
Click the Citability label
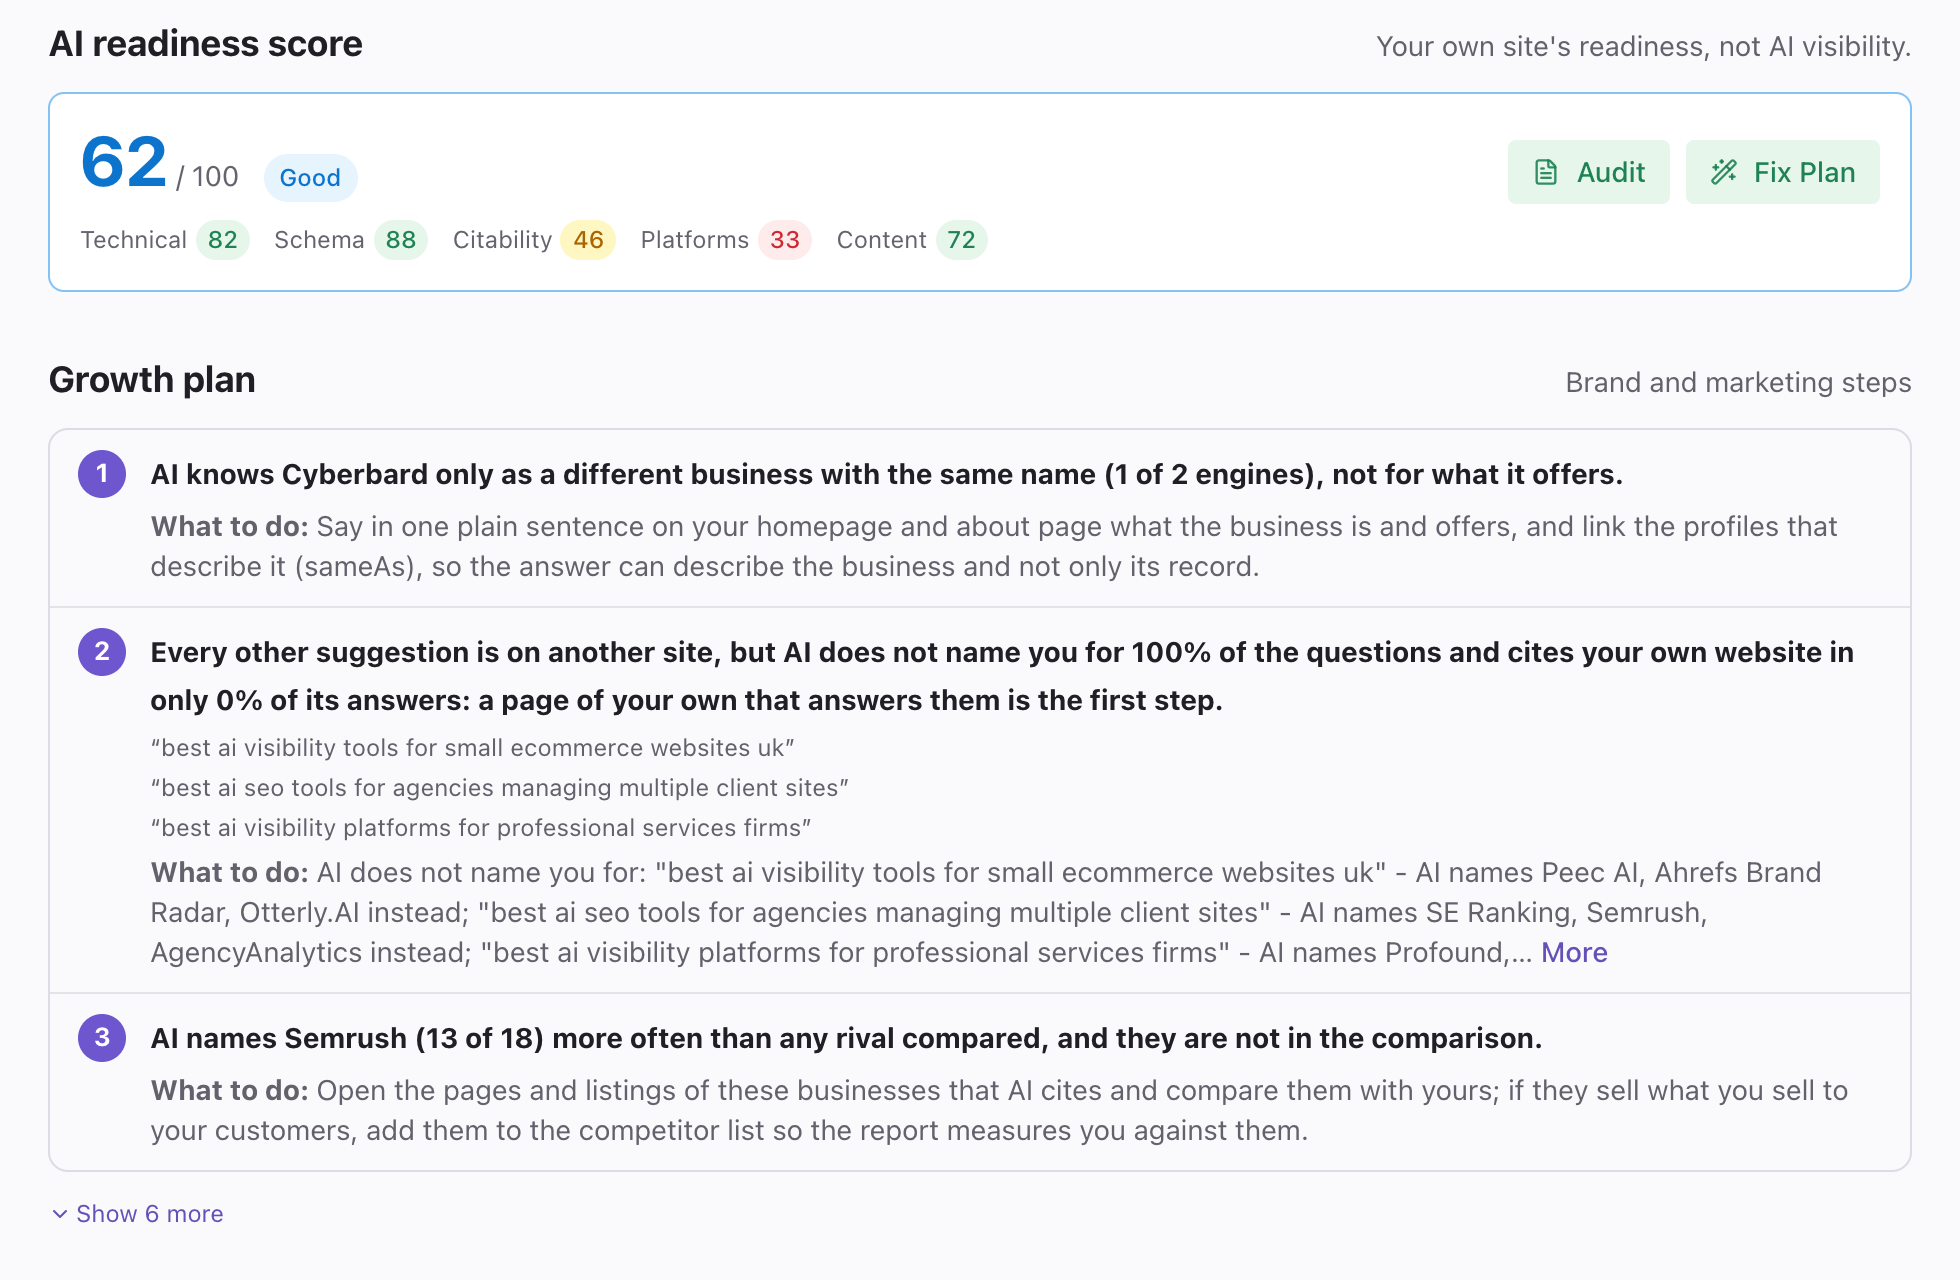[502, 240]
